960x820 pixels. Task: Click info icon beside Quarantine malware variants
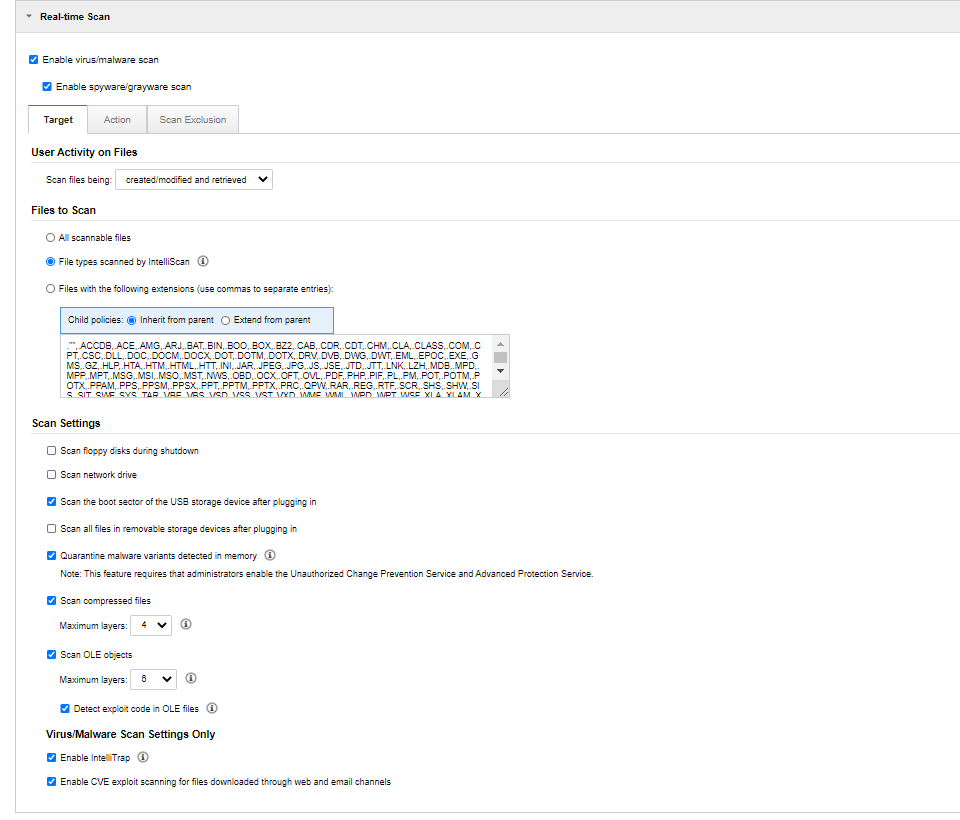270,555
